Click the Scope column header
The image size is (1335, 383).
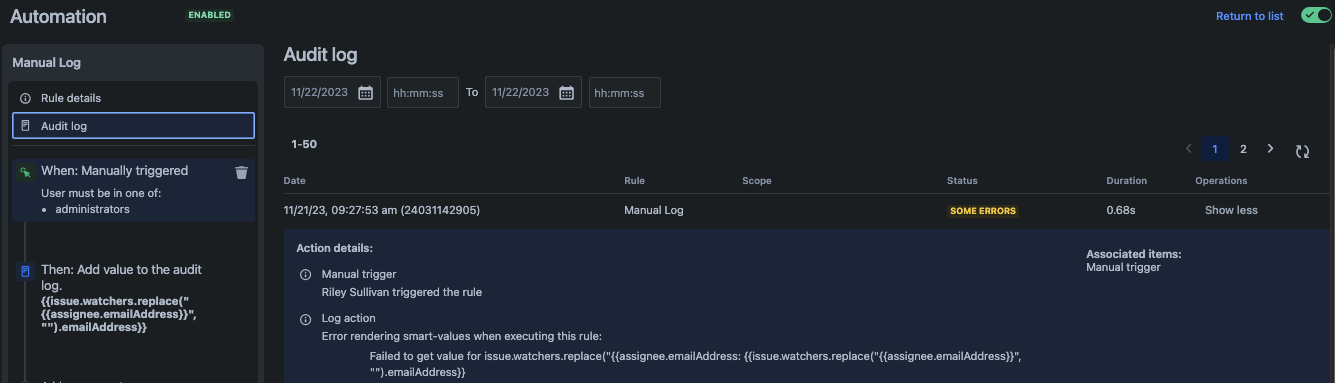757,181
